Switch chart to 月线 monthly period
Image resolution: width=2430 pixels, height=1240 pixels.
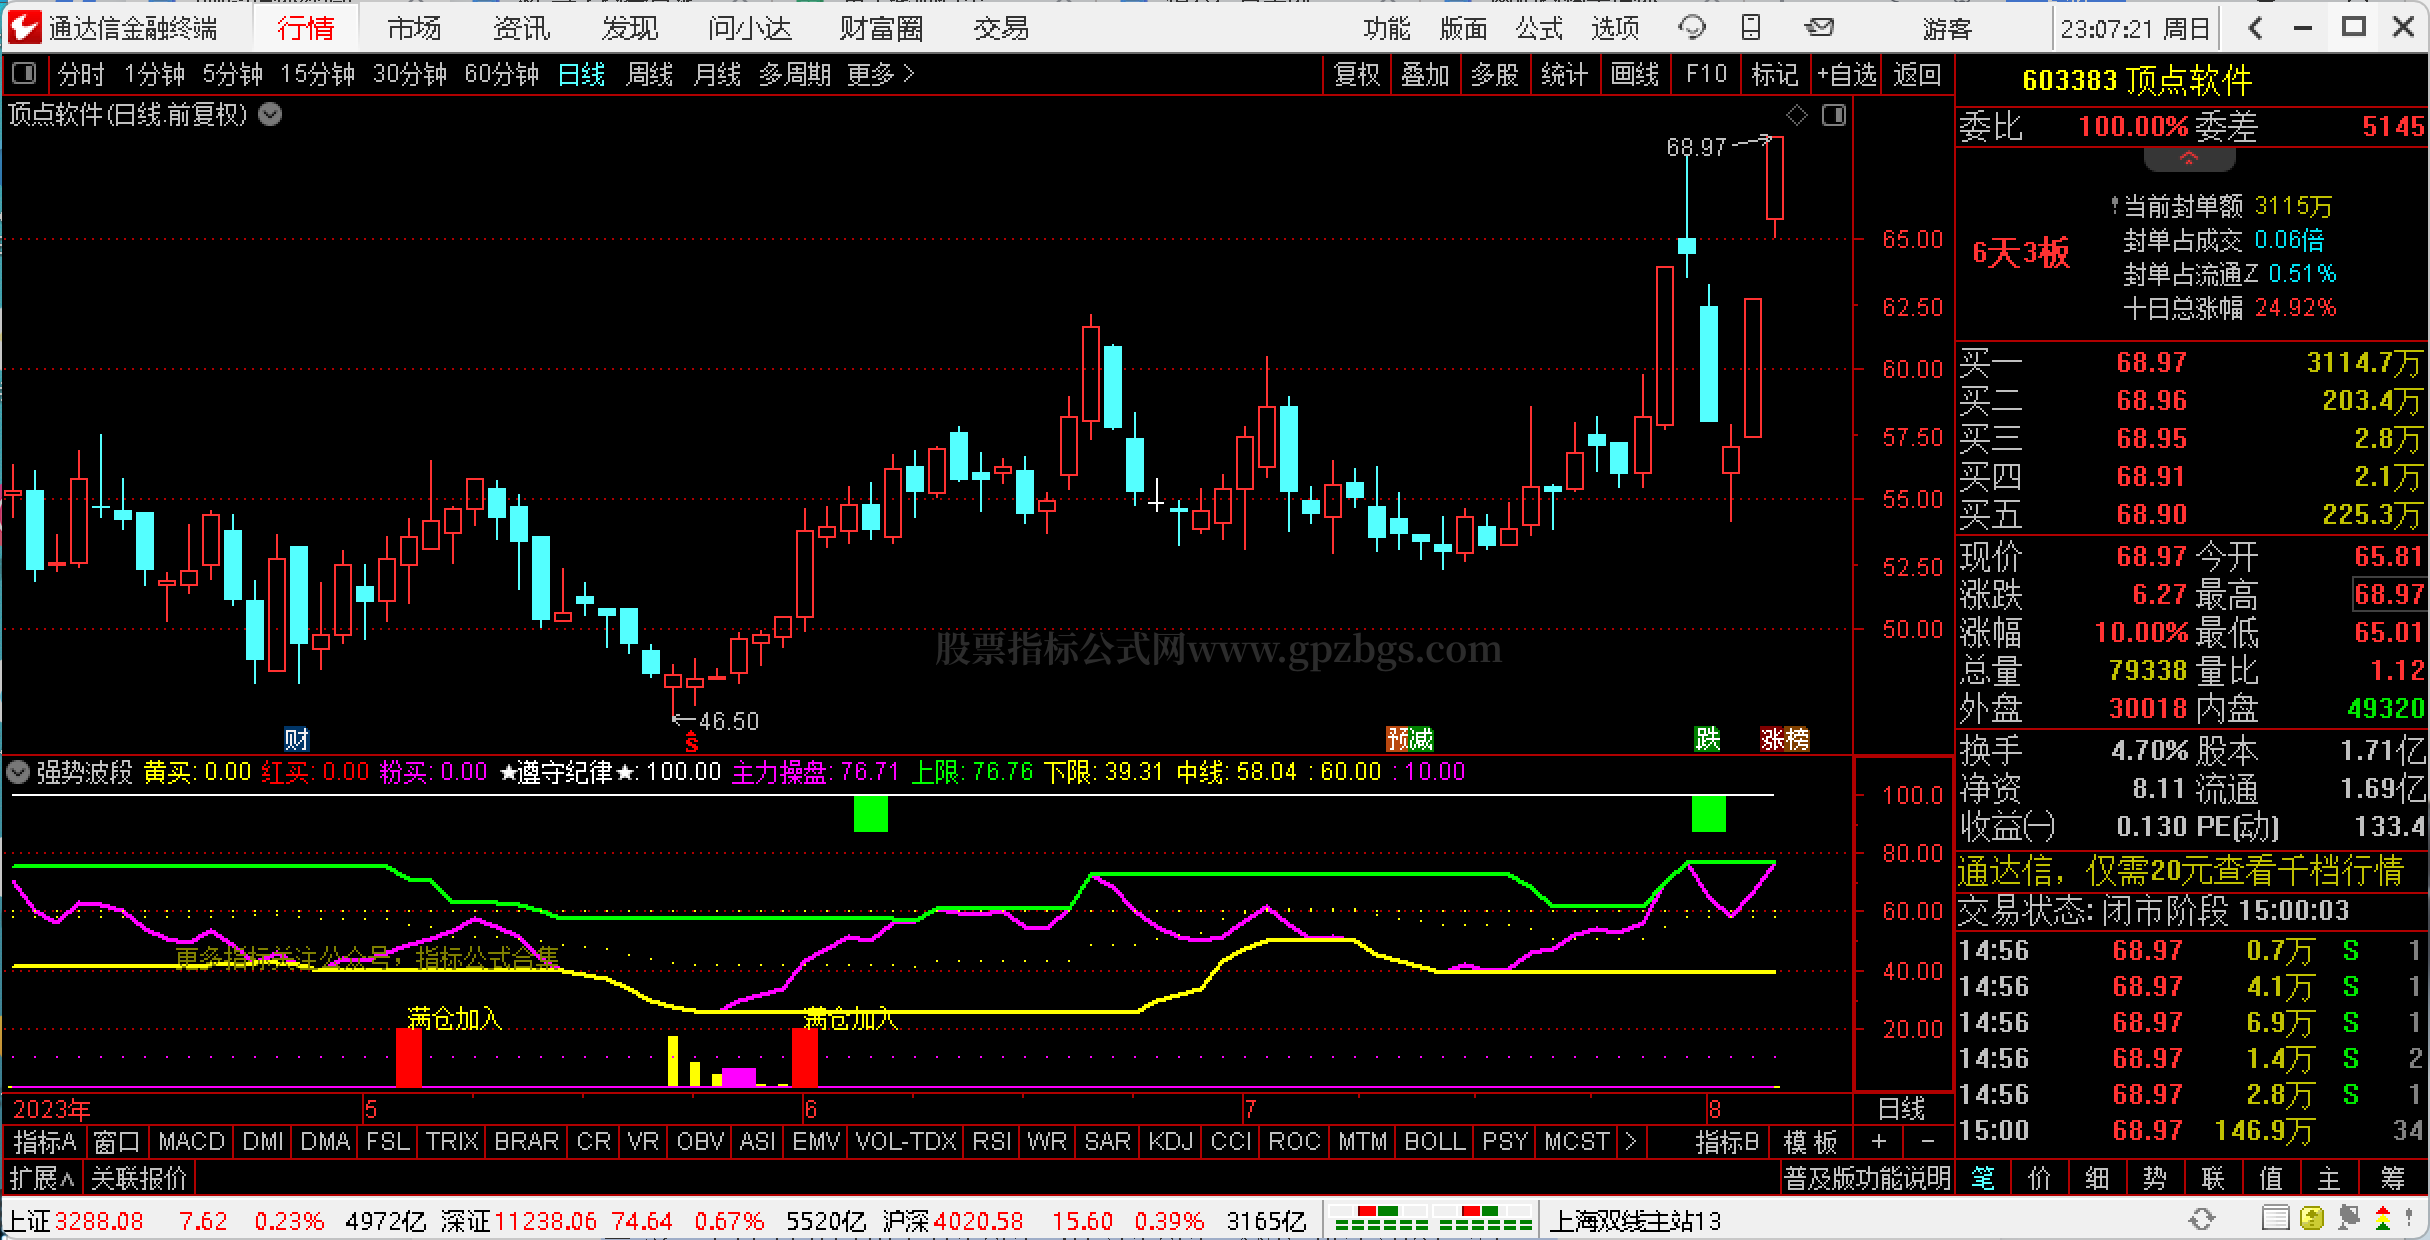click(x=718, y=74)
